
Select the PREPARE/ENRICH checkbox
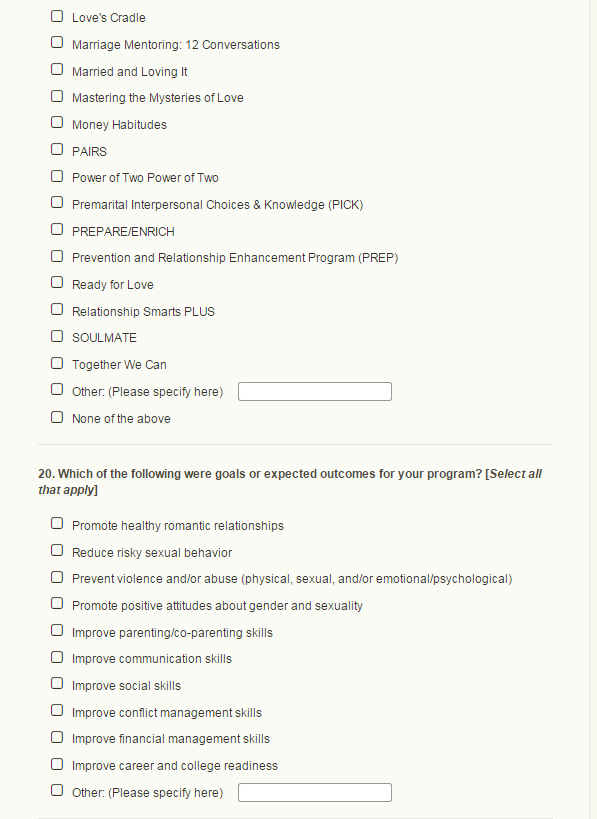point(57,229)
